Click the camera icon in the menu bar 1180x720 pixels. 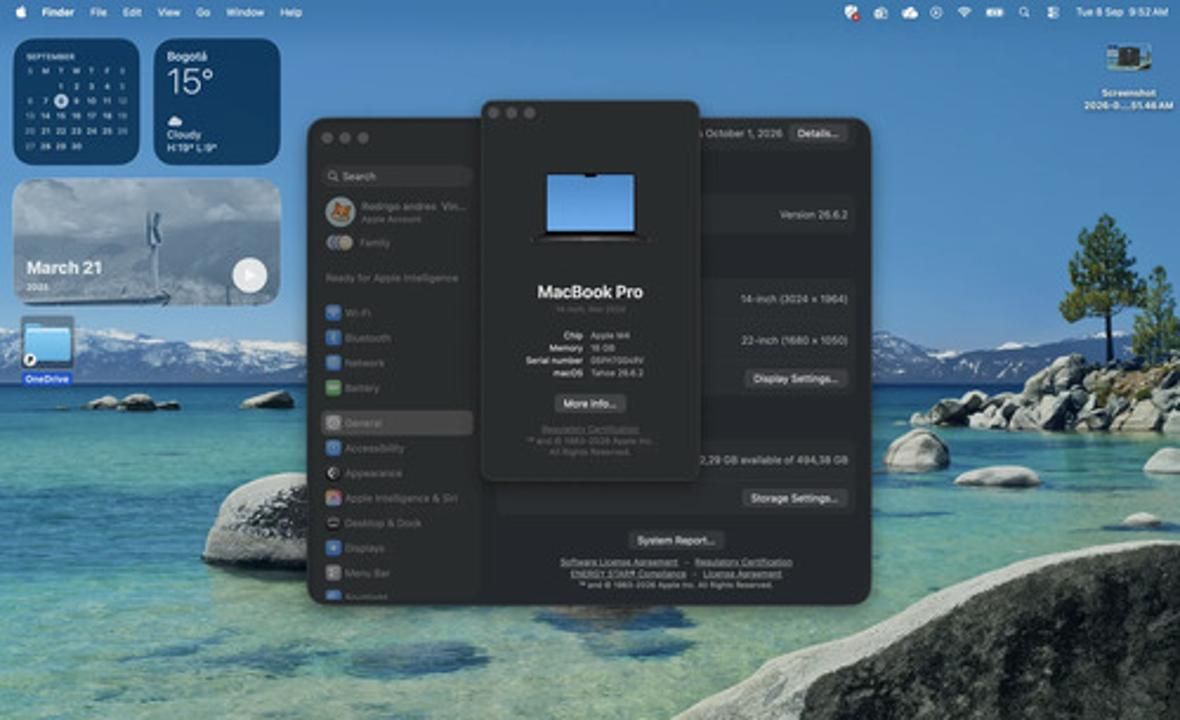click(880, 13)
